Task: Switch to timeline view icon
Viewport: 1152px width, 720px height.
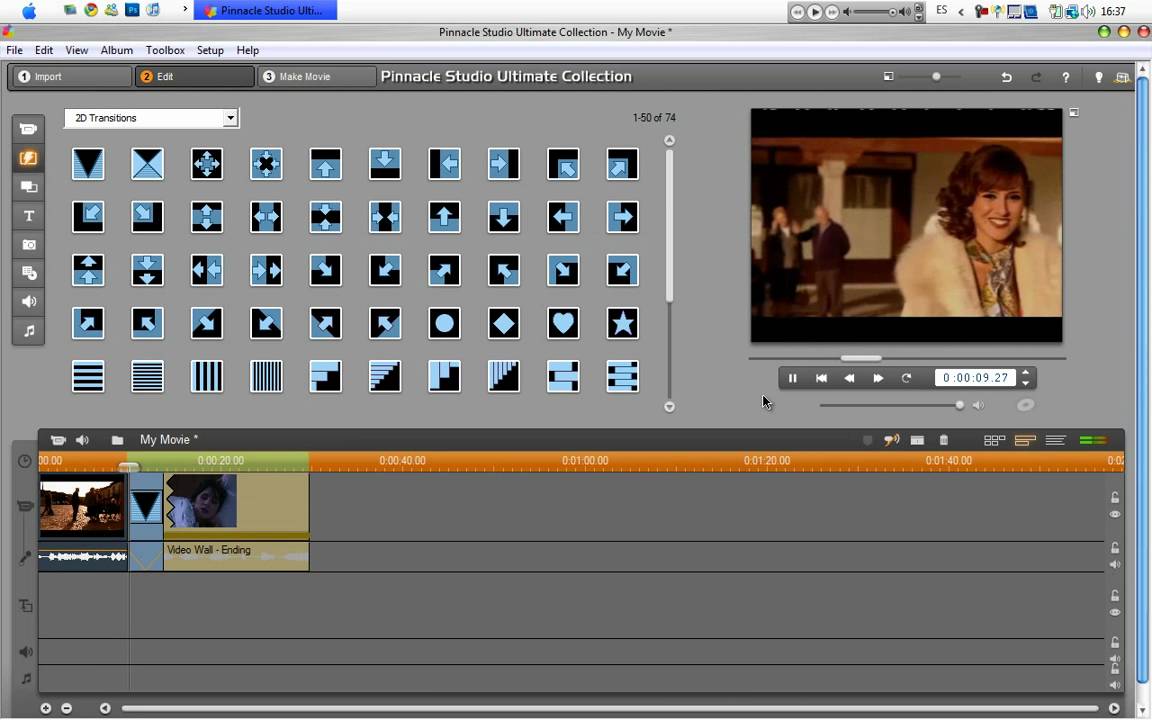Action: 1025,440
